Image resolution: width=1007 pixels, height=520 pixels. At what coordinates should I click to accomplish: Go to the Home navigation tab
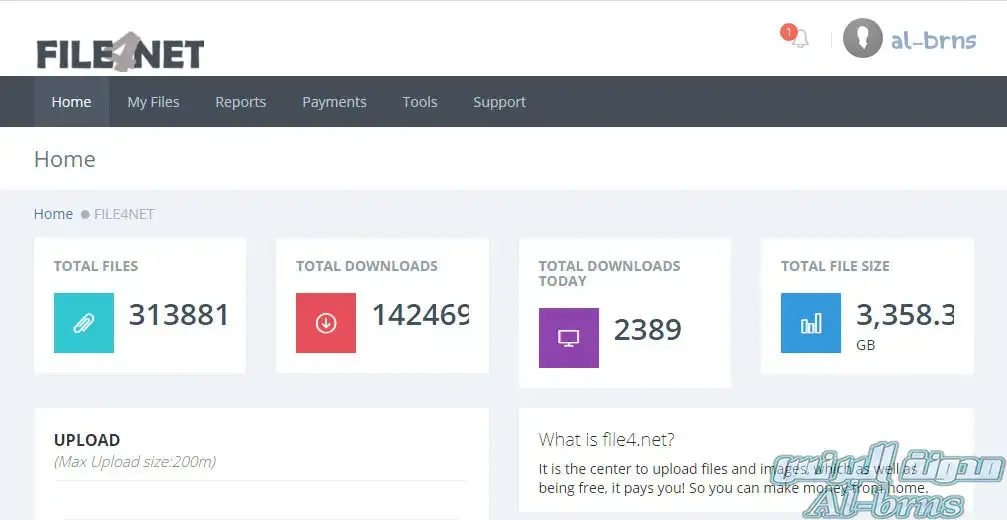pyautogui.click(x=71, y=101)
